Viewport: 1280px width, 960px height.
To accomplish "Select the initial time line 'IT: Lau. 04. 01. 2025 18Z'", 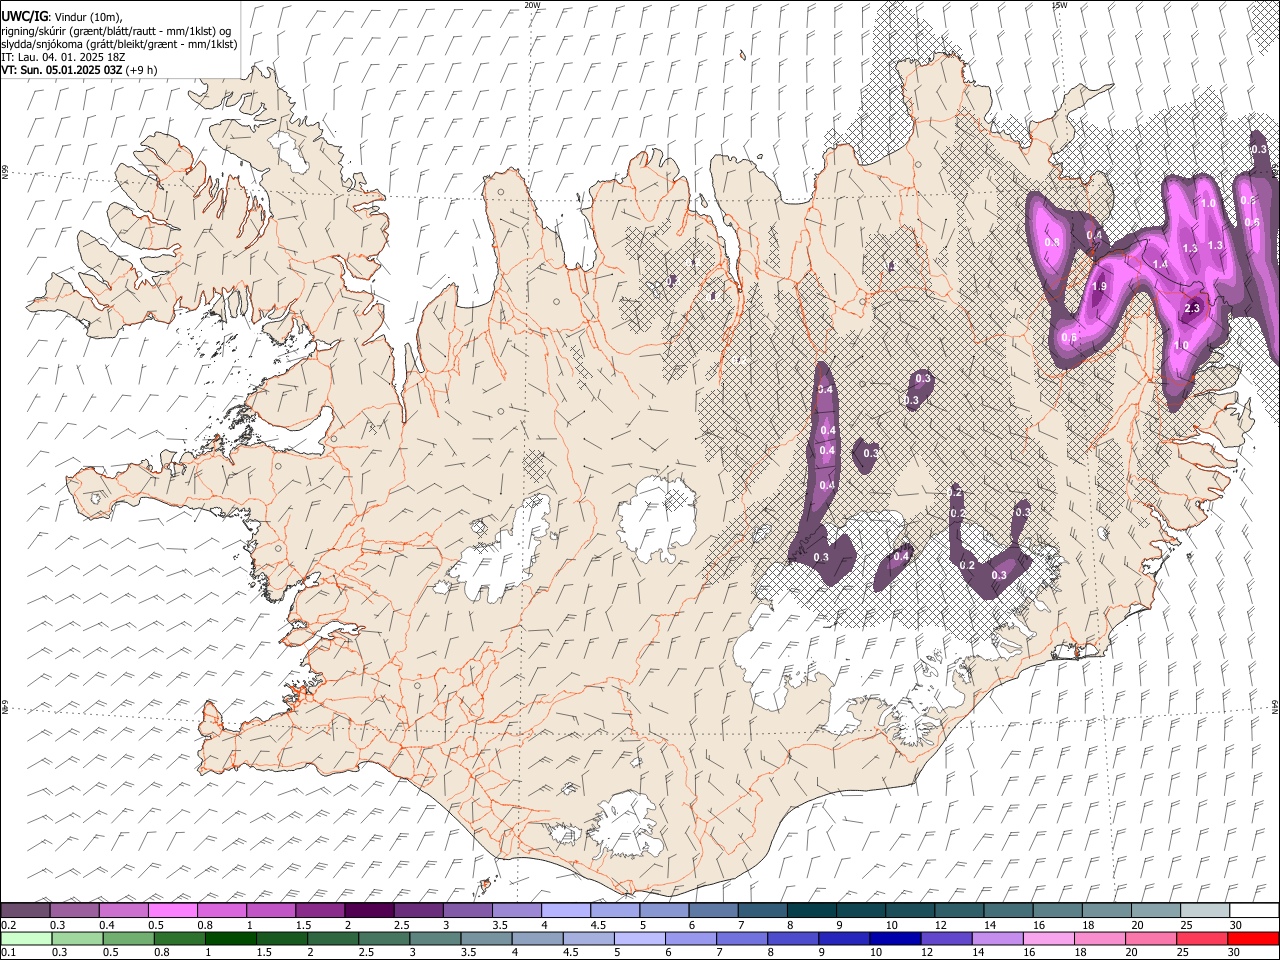I will tap(62, 58).
